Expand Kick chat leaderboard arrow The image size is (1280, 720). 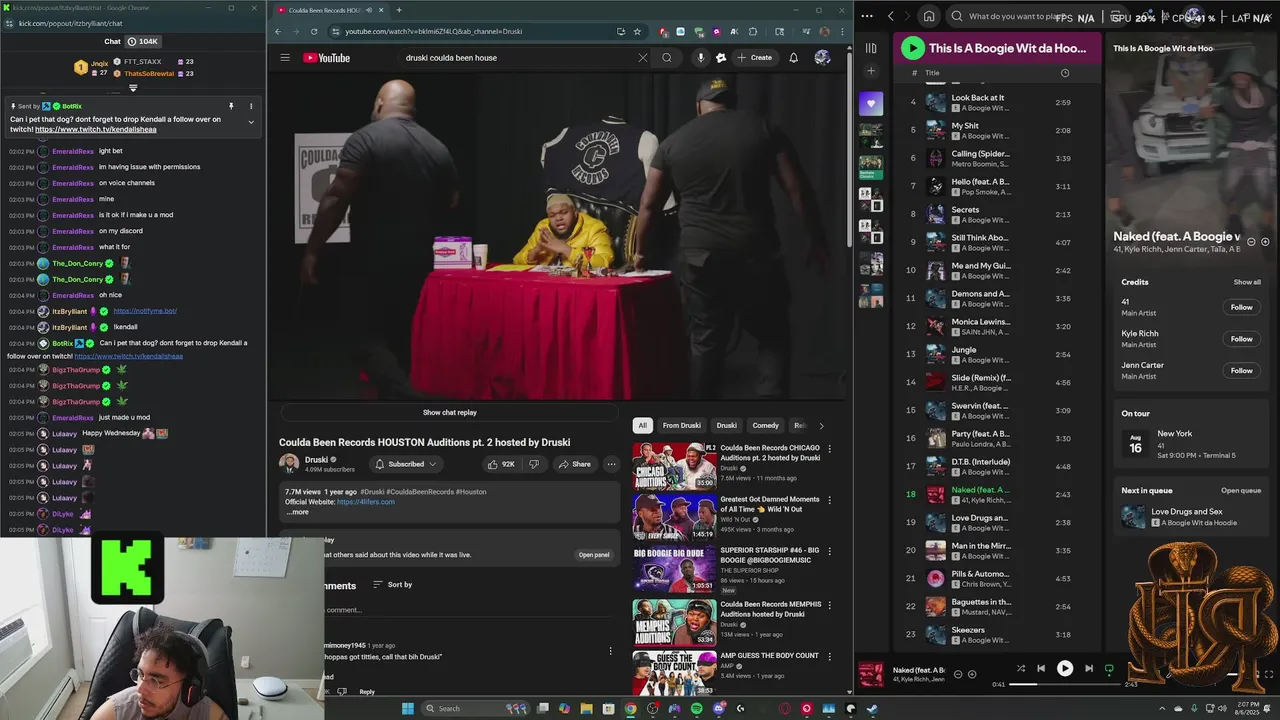(x=133, y=88)
